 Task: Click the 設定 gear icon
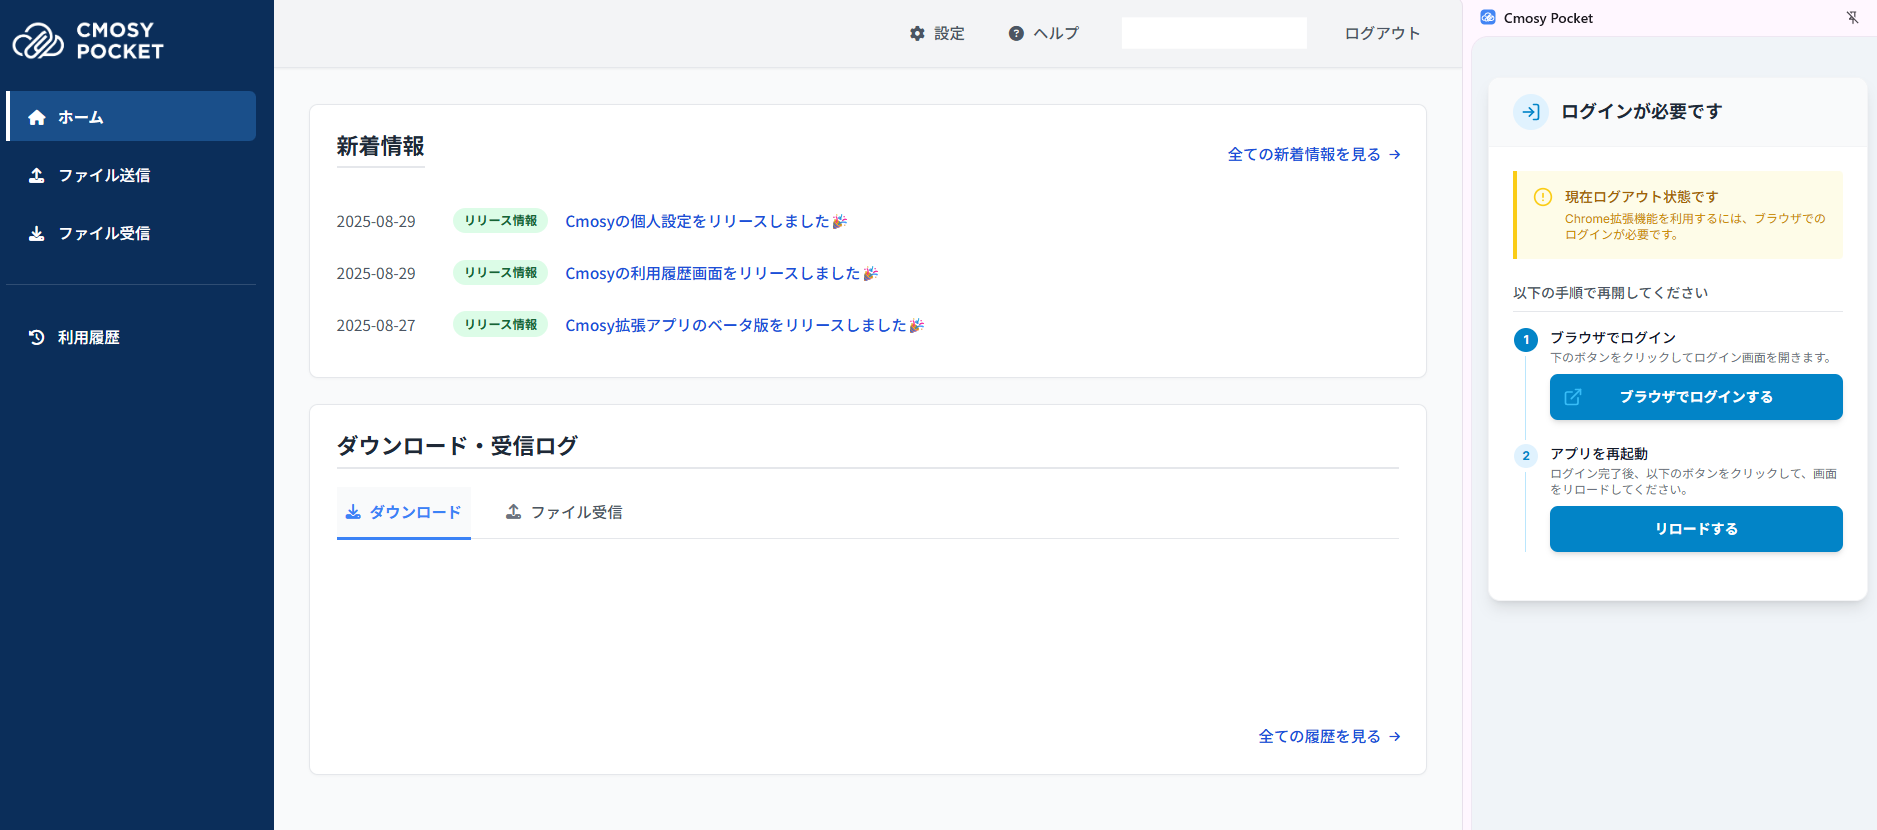[917, 34]
